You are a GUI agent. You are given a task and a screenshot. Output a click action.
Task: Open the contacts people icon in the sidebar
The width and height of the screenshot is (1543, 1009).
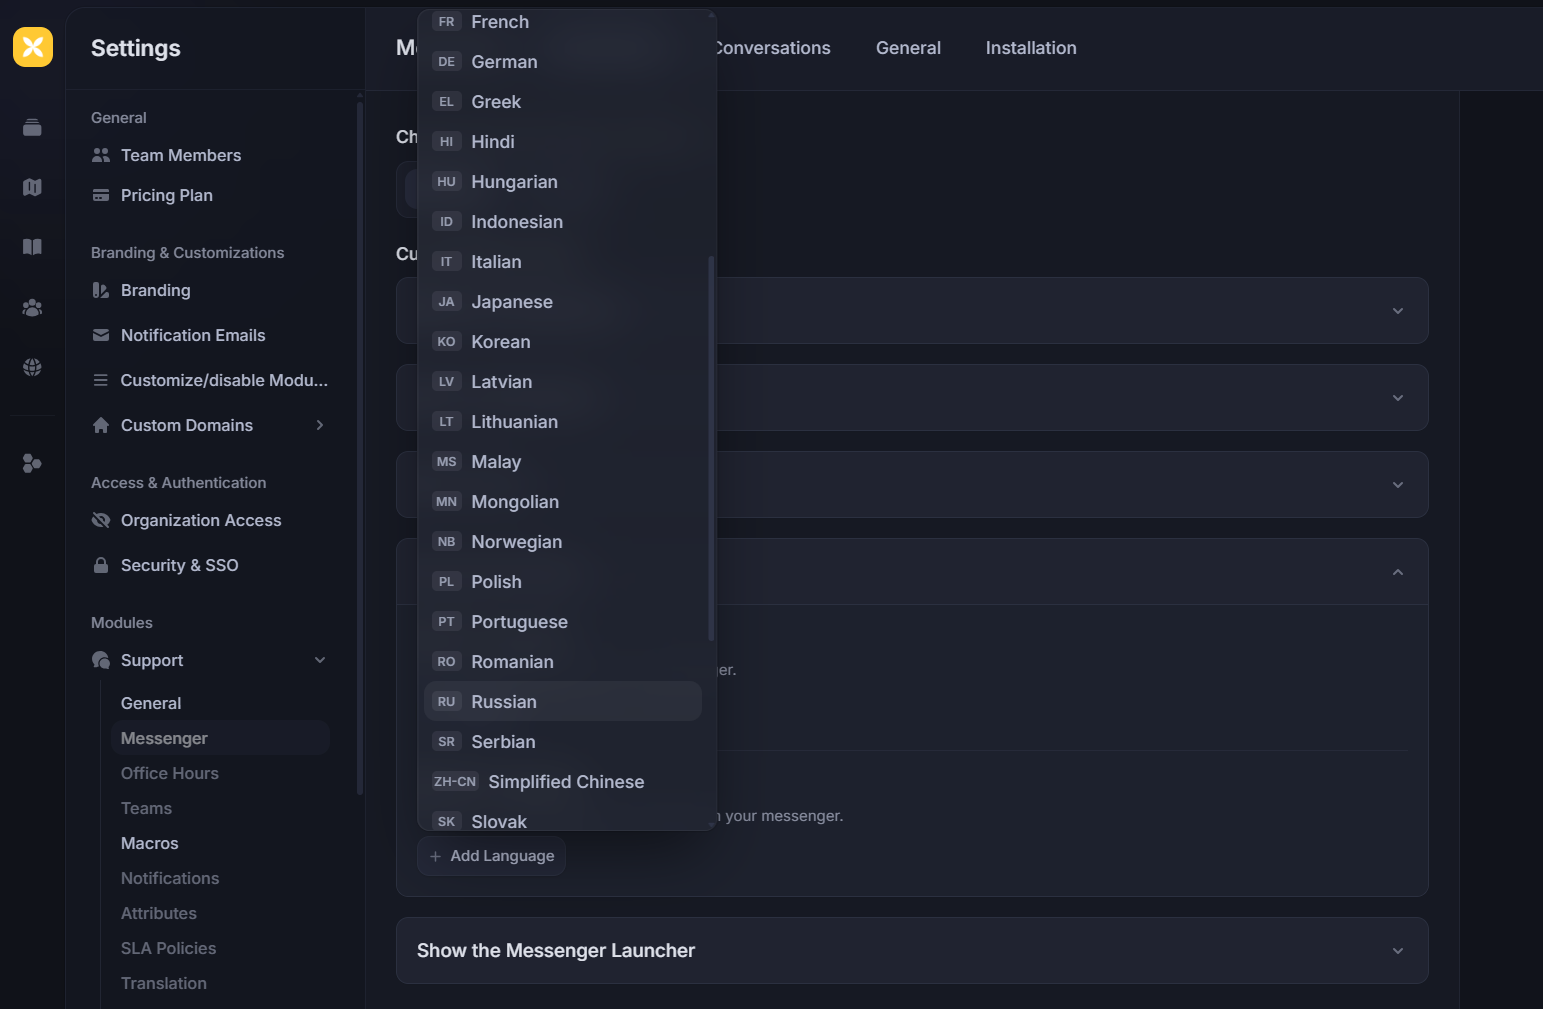(x=32, y=308)
